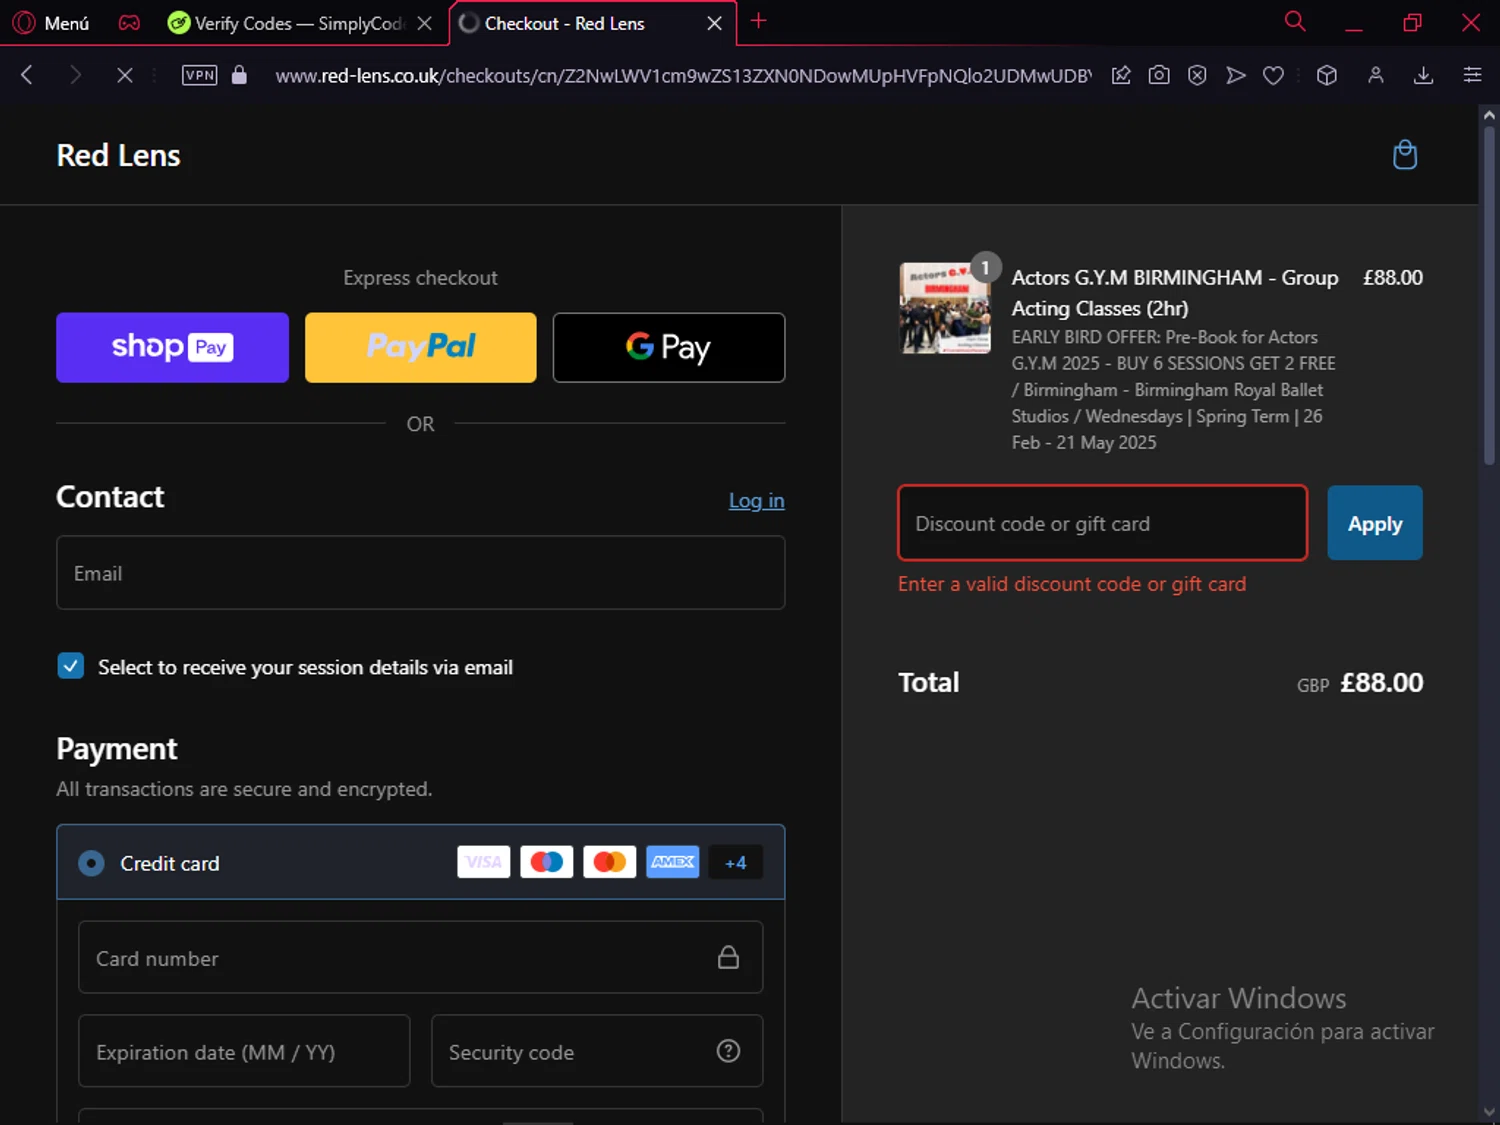
Task: Click the Mastercard logo
Action: click(610, 862)
